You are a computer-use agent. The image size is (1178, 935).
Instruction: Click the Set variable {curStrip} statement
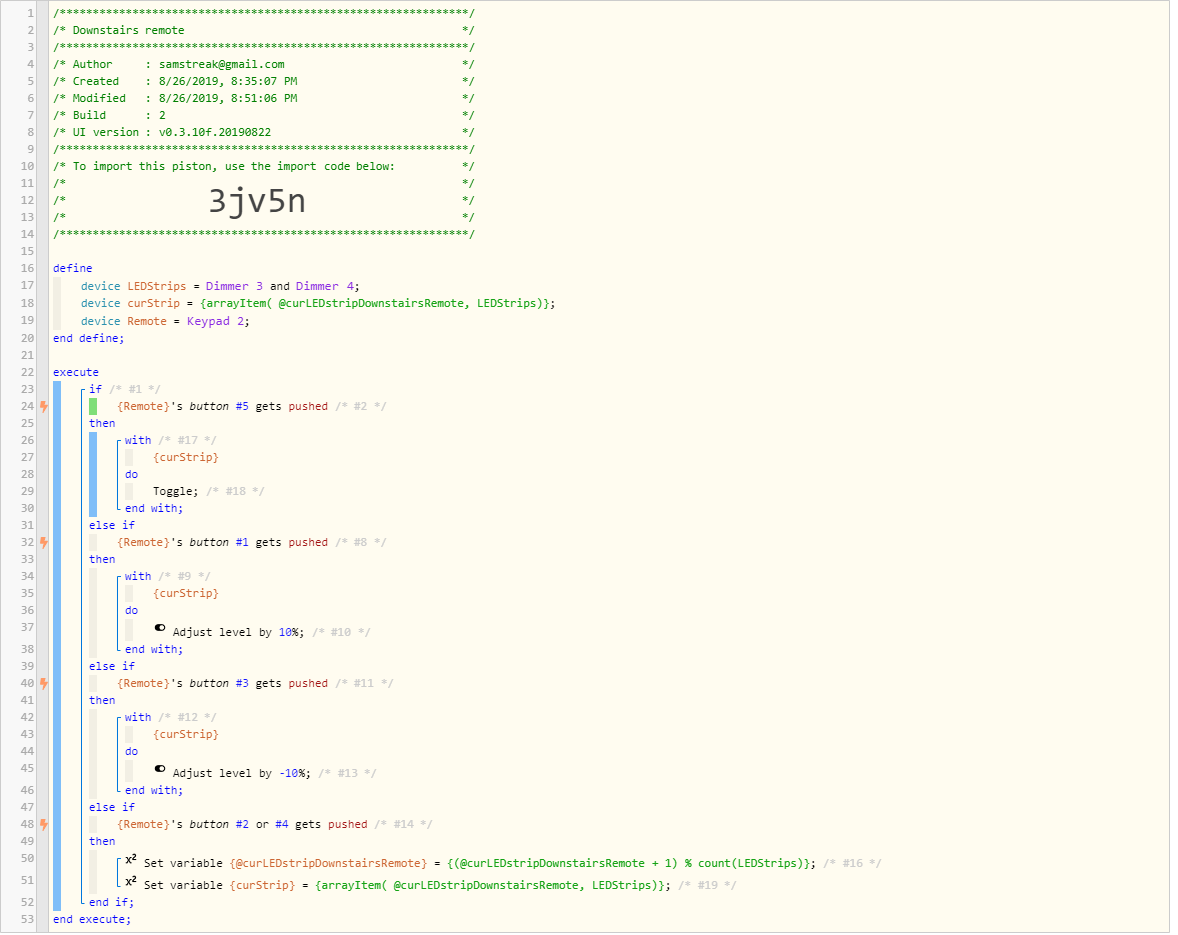(407, 885)
